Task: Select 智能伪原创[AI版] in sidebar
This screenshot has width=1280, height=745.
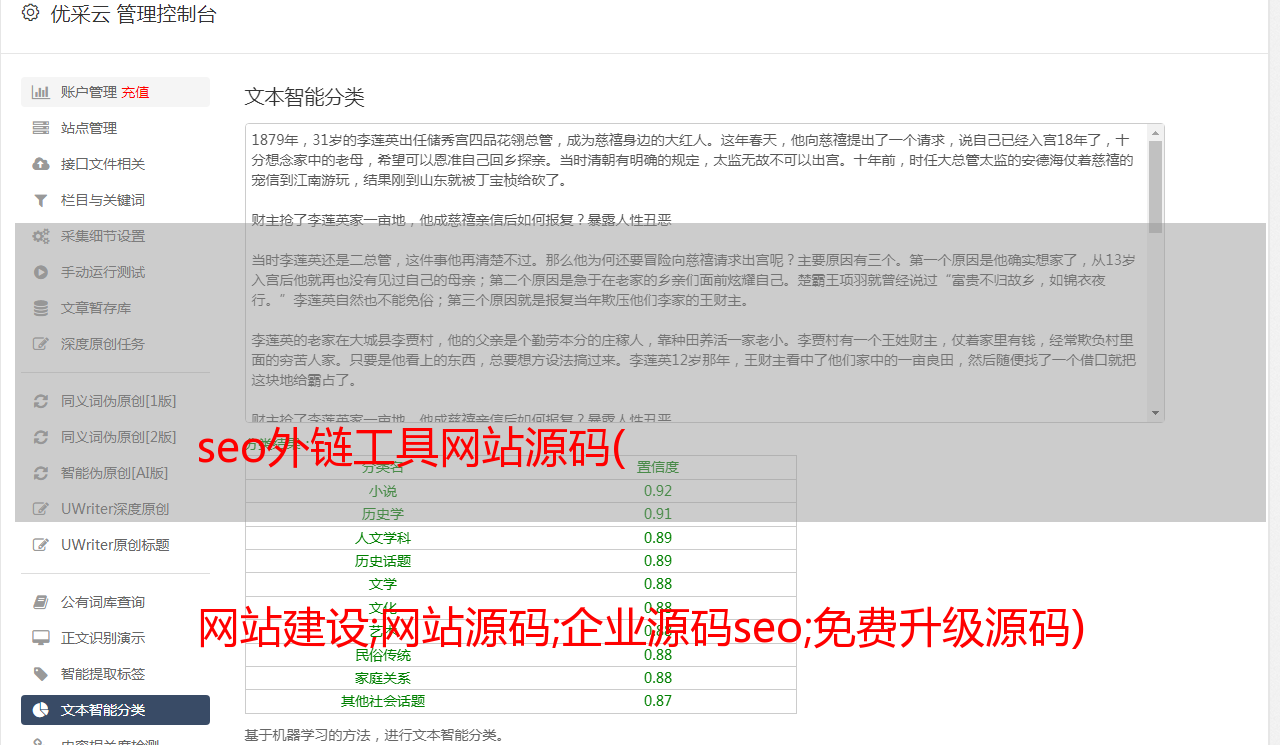Action: (x=115, y=473)
